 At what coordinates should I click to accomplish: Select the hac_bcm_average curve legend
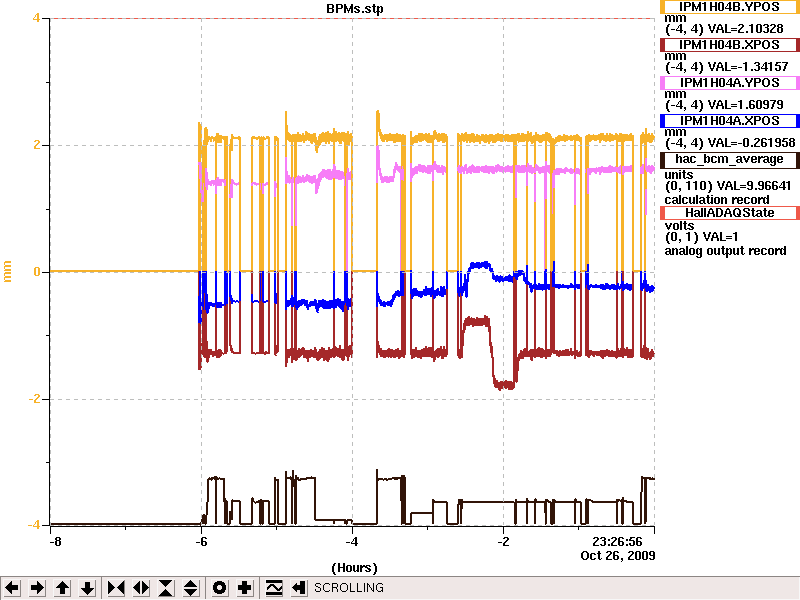(x=730, y=160)
